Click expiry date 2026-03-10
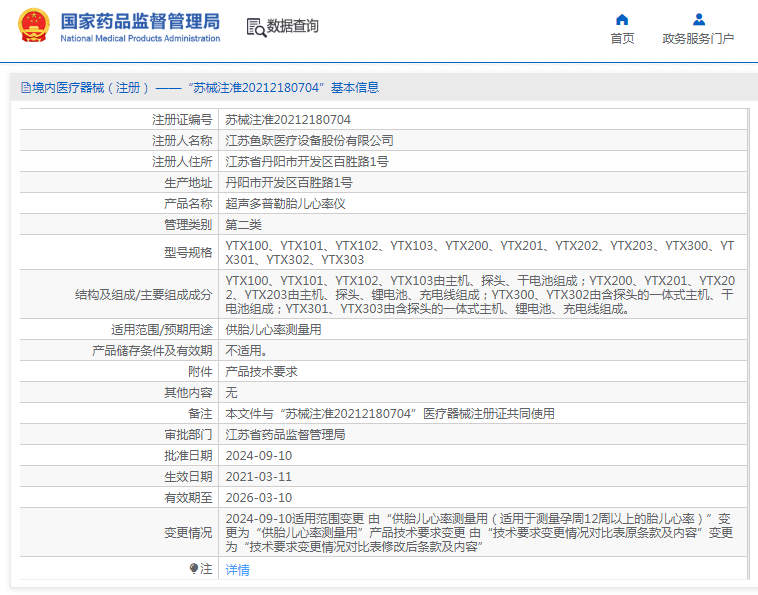This screenshot has width=758, height=595. (259, 498)
